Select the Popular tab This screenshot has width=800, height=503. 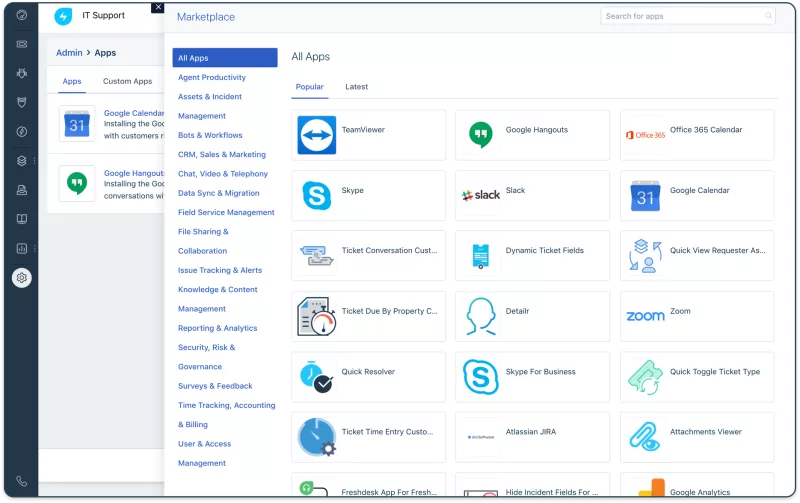tap(309, 87)
